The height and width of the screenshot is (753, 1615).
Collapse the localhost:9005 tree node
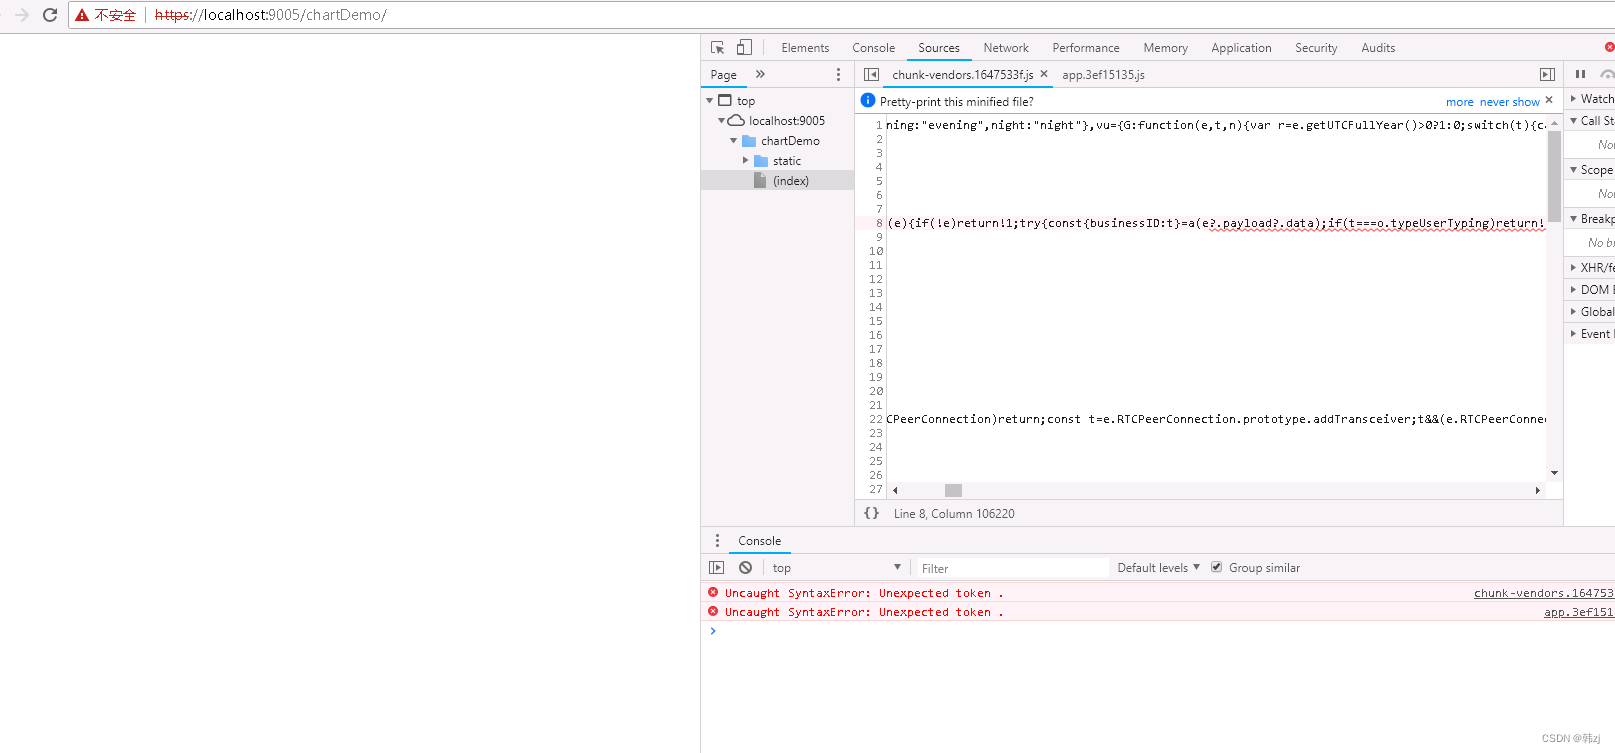tap(721, 121)
